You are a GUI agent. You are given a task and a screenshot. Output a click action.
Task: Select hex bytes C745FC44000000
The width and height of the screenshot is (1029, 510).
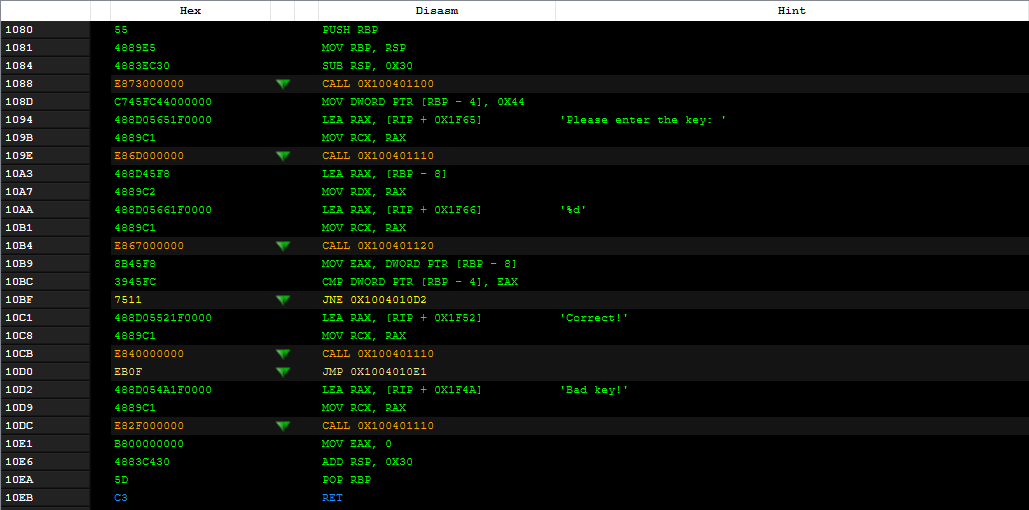point(163,102)
